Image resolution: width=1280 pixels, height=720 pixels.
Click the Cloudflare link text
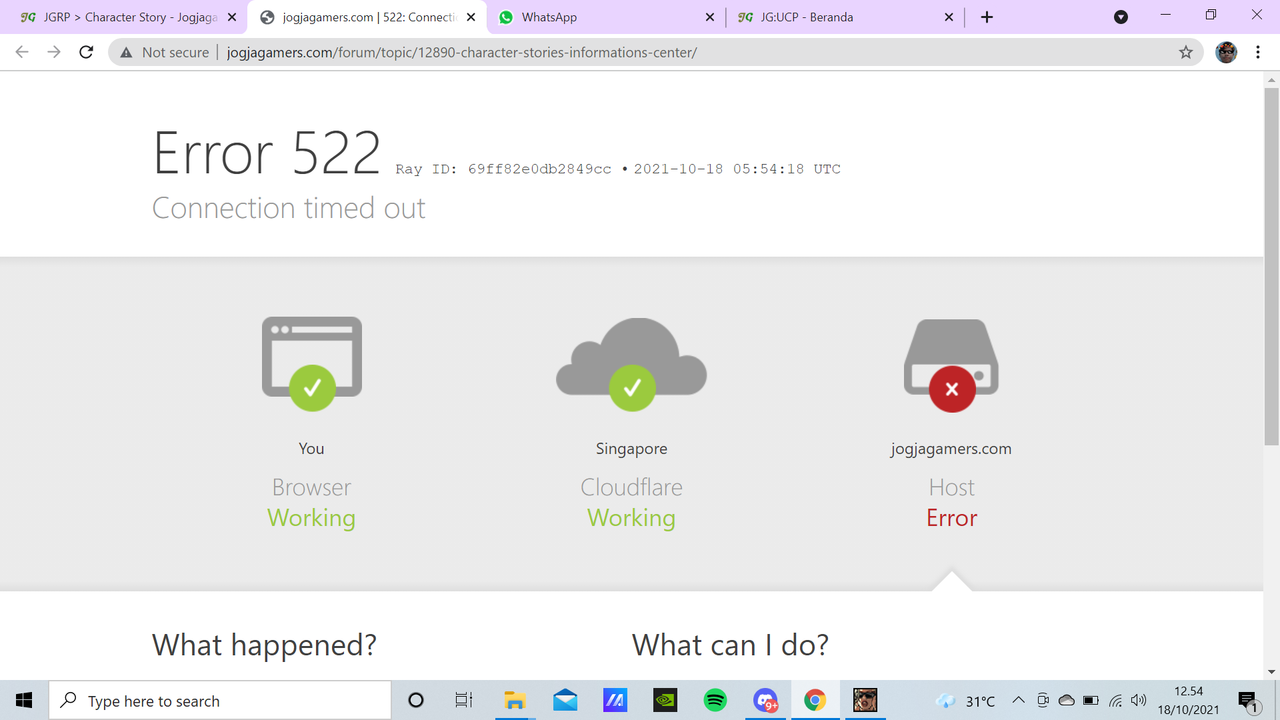pyautogui.click(x=631, y=487)
